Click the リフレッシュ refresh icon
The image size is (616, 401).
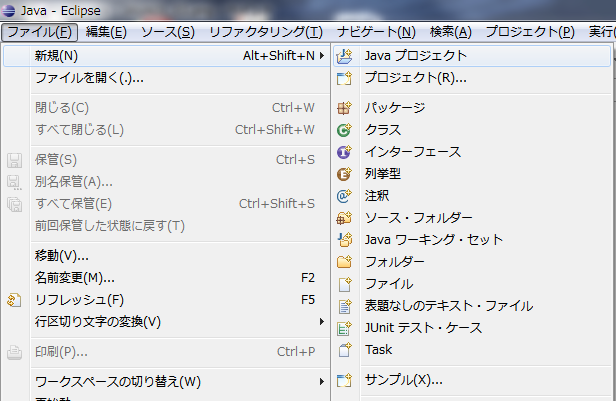(x=14, y=300)
